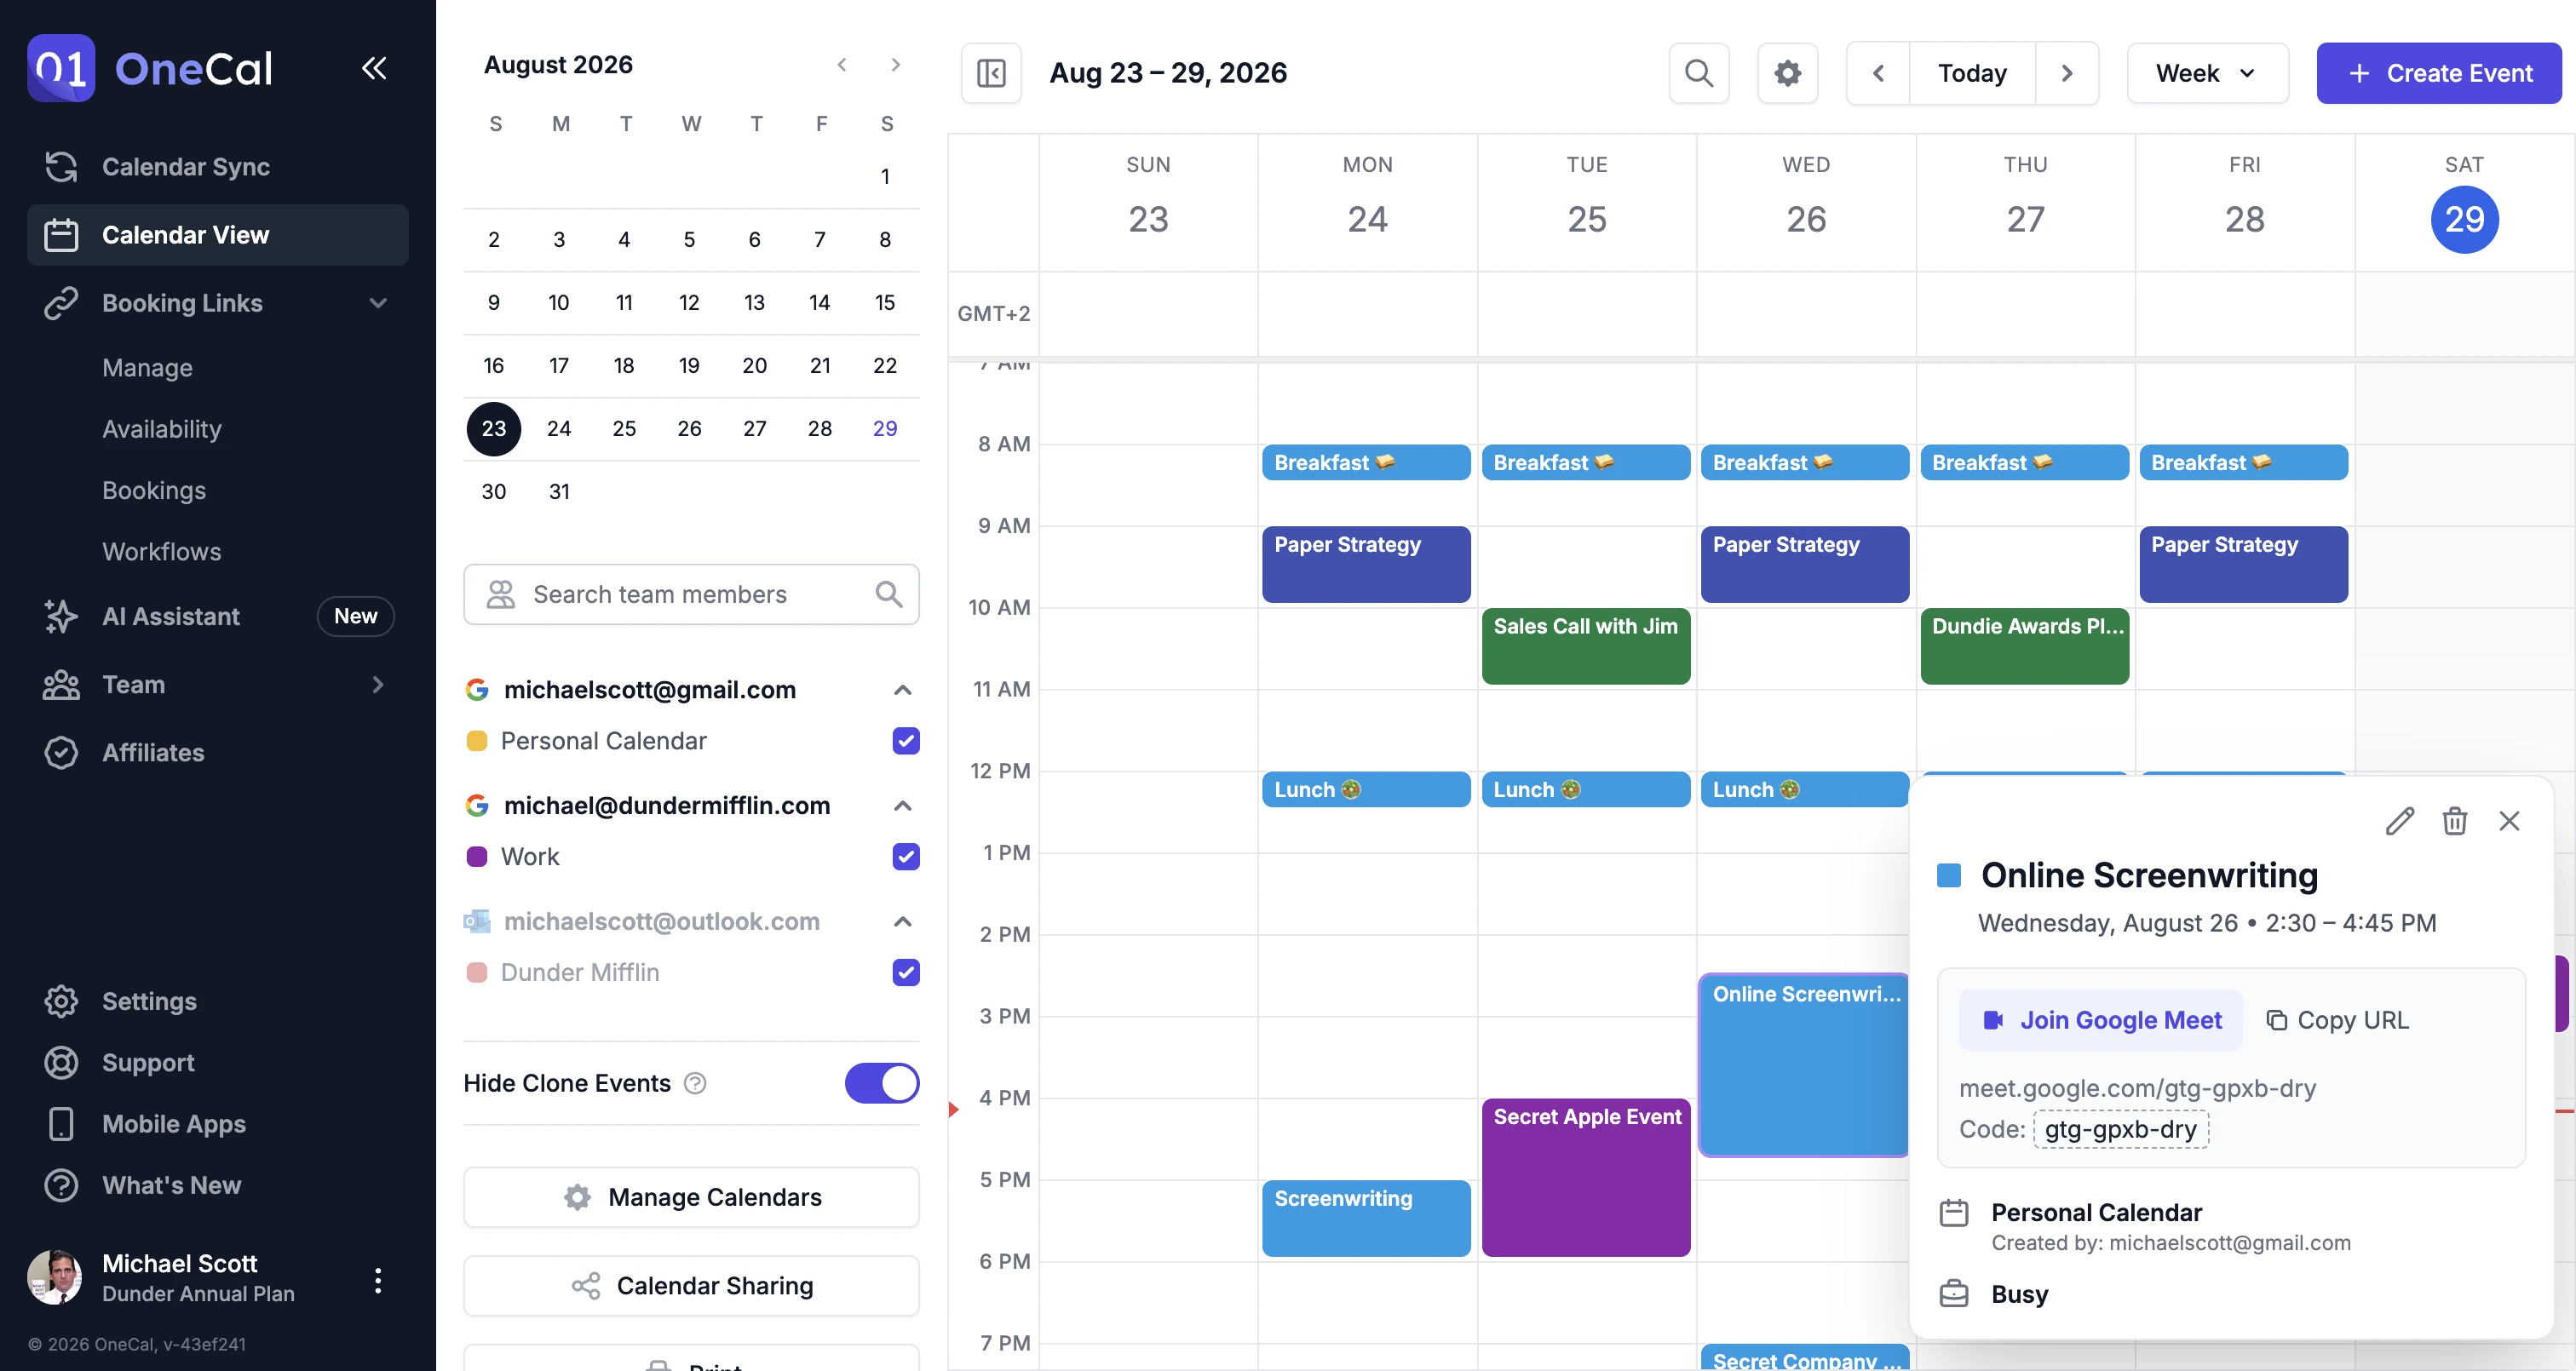Open Calendar Sync page
This screenshot has height=1371, width=2576.
point(218,167)
